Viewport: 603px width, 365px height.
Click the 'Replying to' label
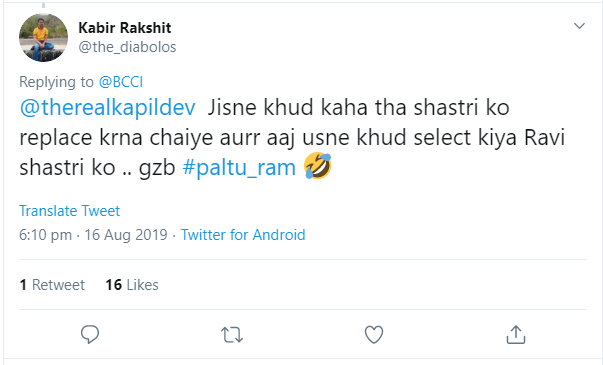tap(57, 82)
